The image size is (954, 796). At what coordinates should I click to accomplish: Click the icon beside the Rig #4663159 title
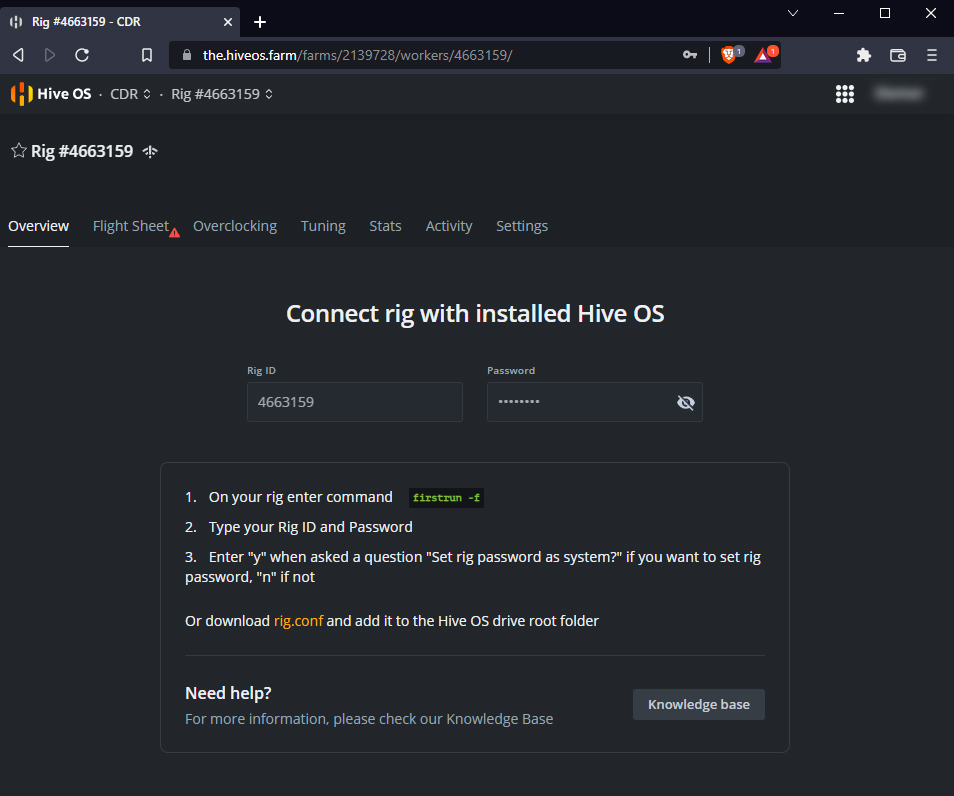click(x=150, y=152)
